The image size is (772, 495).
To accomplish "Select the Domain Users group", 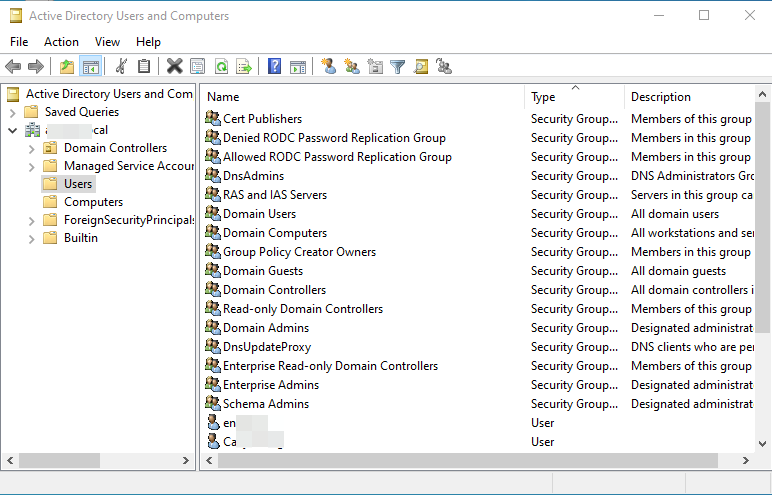I will tap(259, 213).
